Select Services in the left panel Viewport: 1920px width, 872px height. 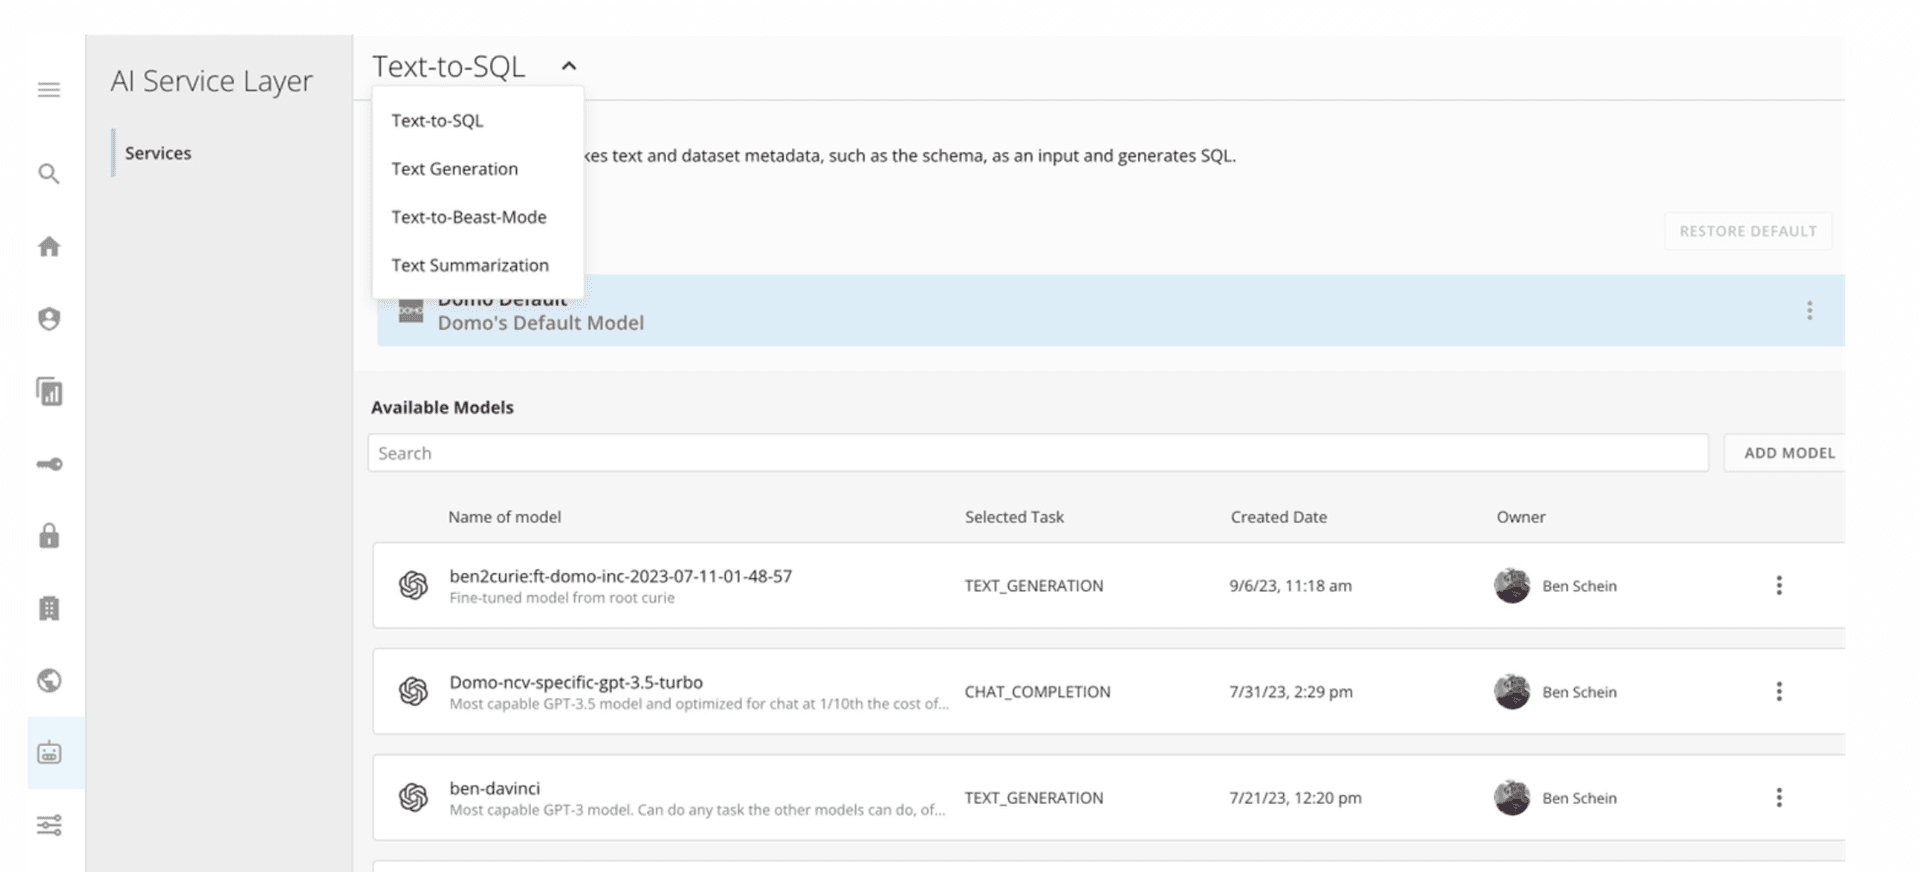pyautogui.click(x=158, y=153)
